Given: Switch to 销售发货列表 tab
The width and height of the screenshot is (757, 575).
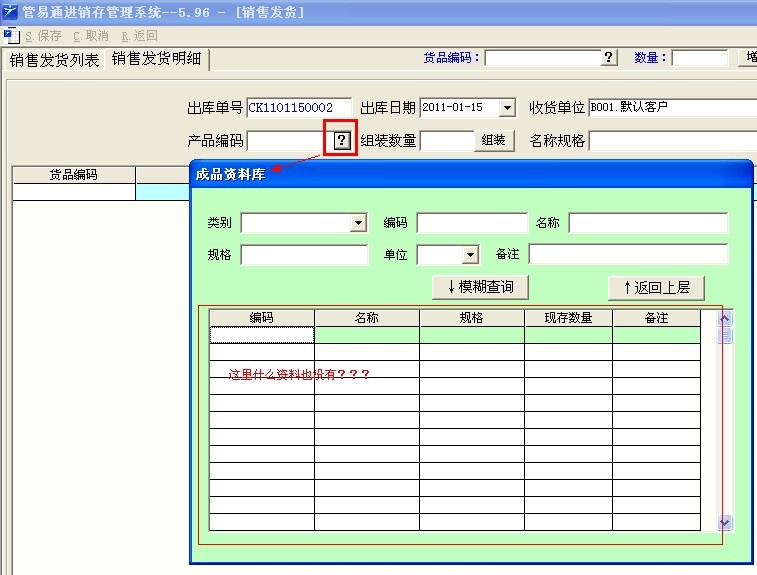Looking at the screenshot, I should pos(54,60).
